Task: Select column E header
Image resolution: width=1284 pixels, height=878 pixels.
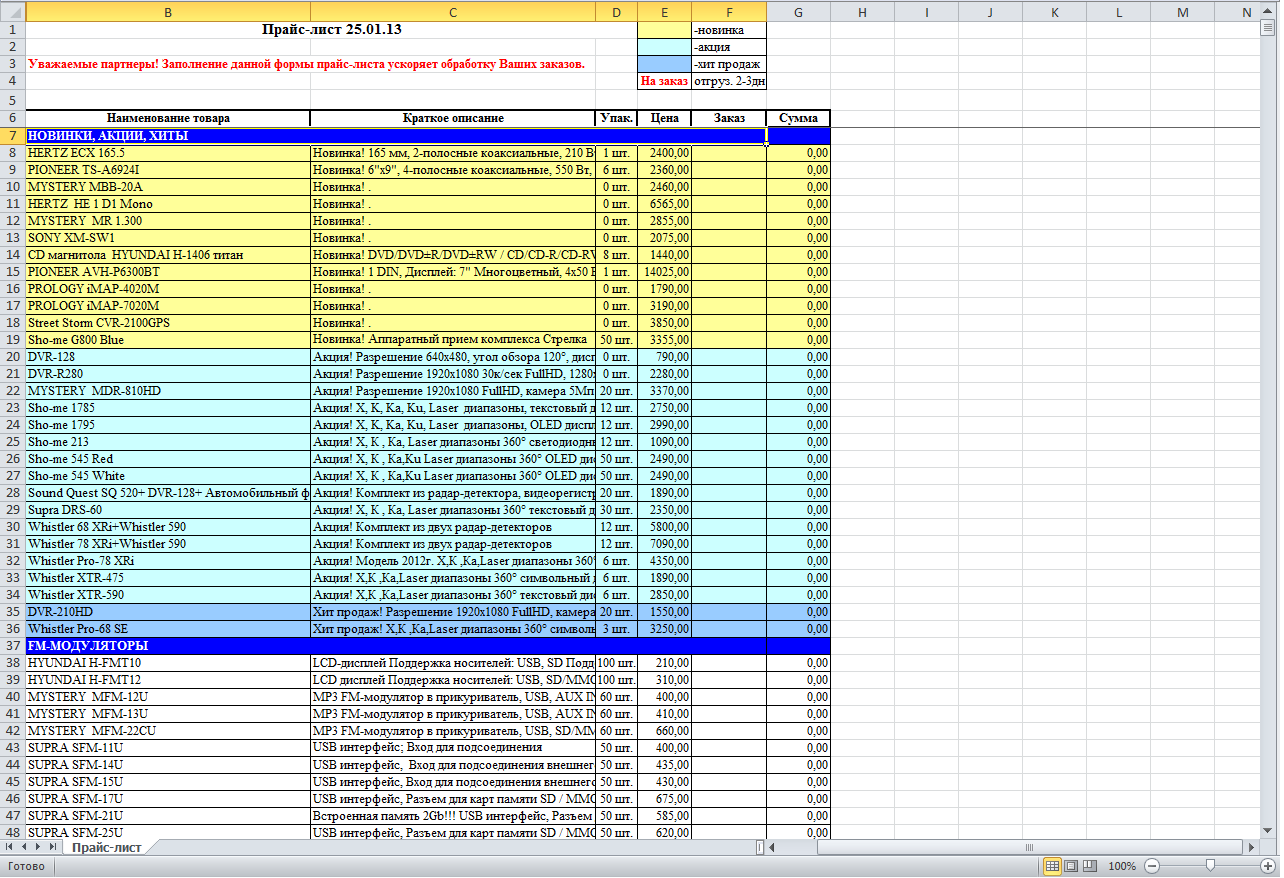Action: click(664, 12)
